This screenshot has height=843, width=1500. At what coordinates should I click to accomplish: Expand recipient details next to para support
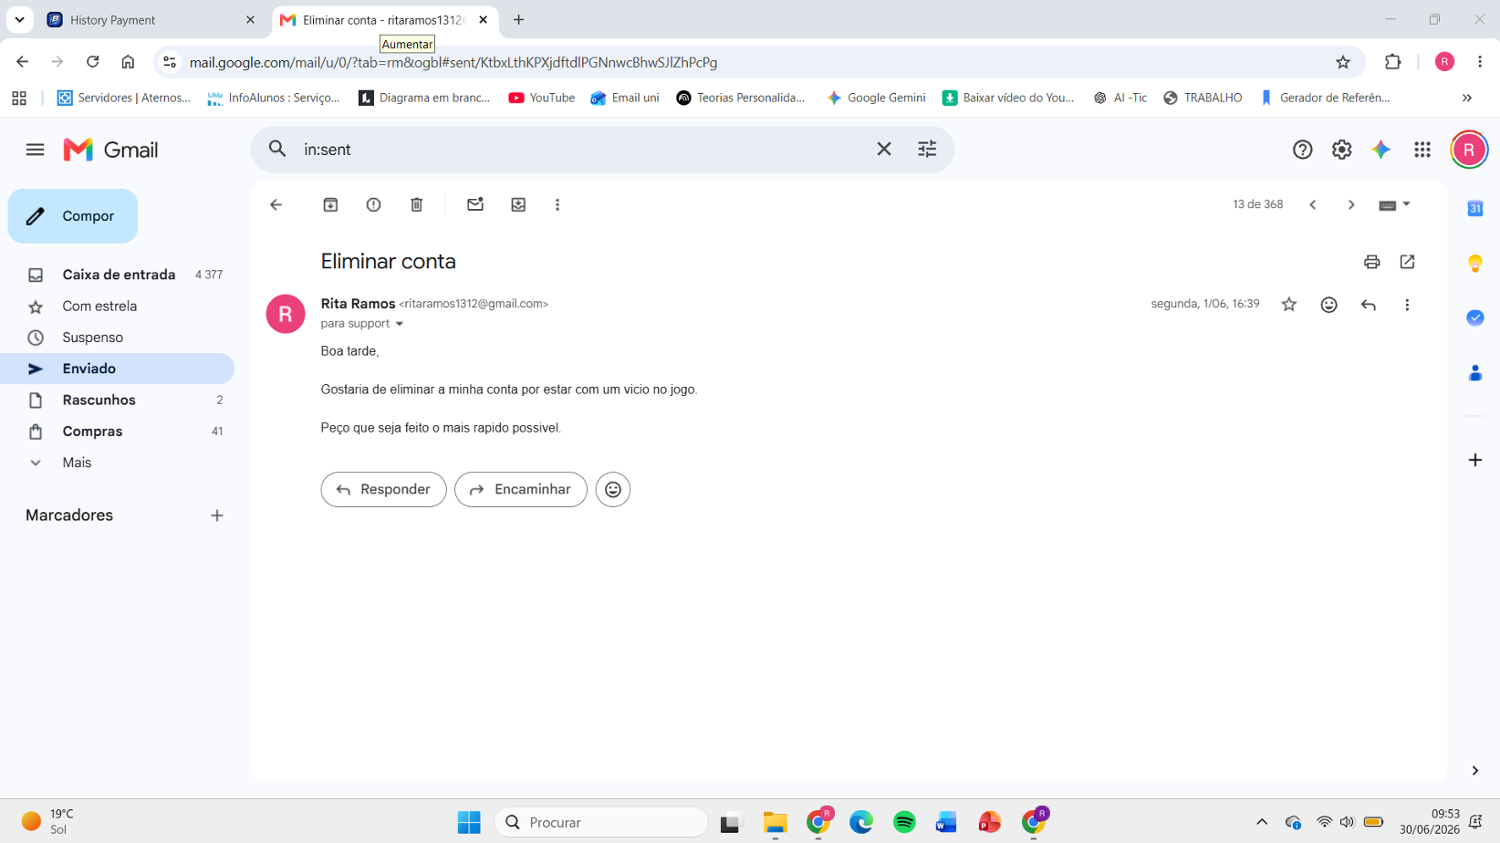[x=399, y=324]
